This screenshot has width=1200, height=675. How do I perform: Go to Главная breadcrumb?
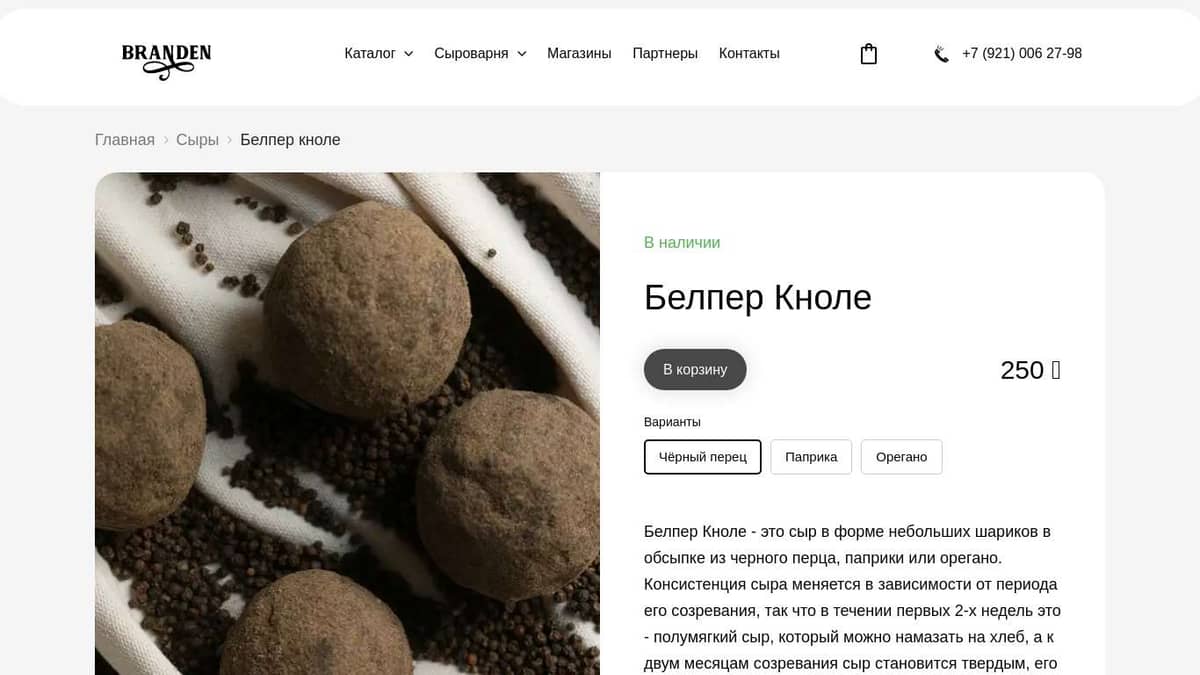point(125,140)
